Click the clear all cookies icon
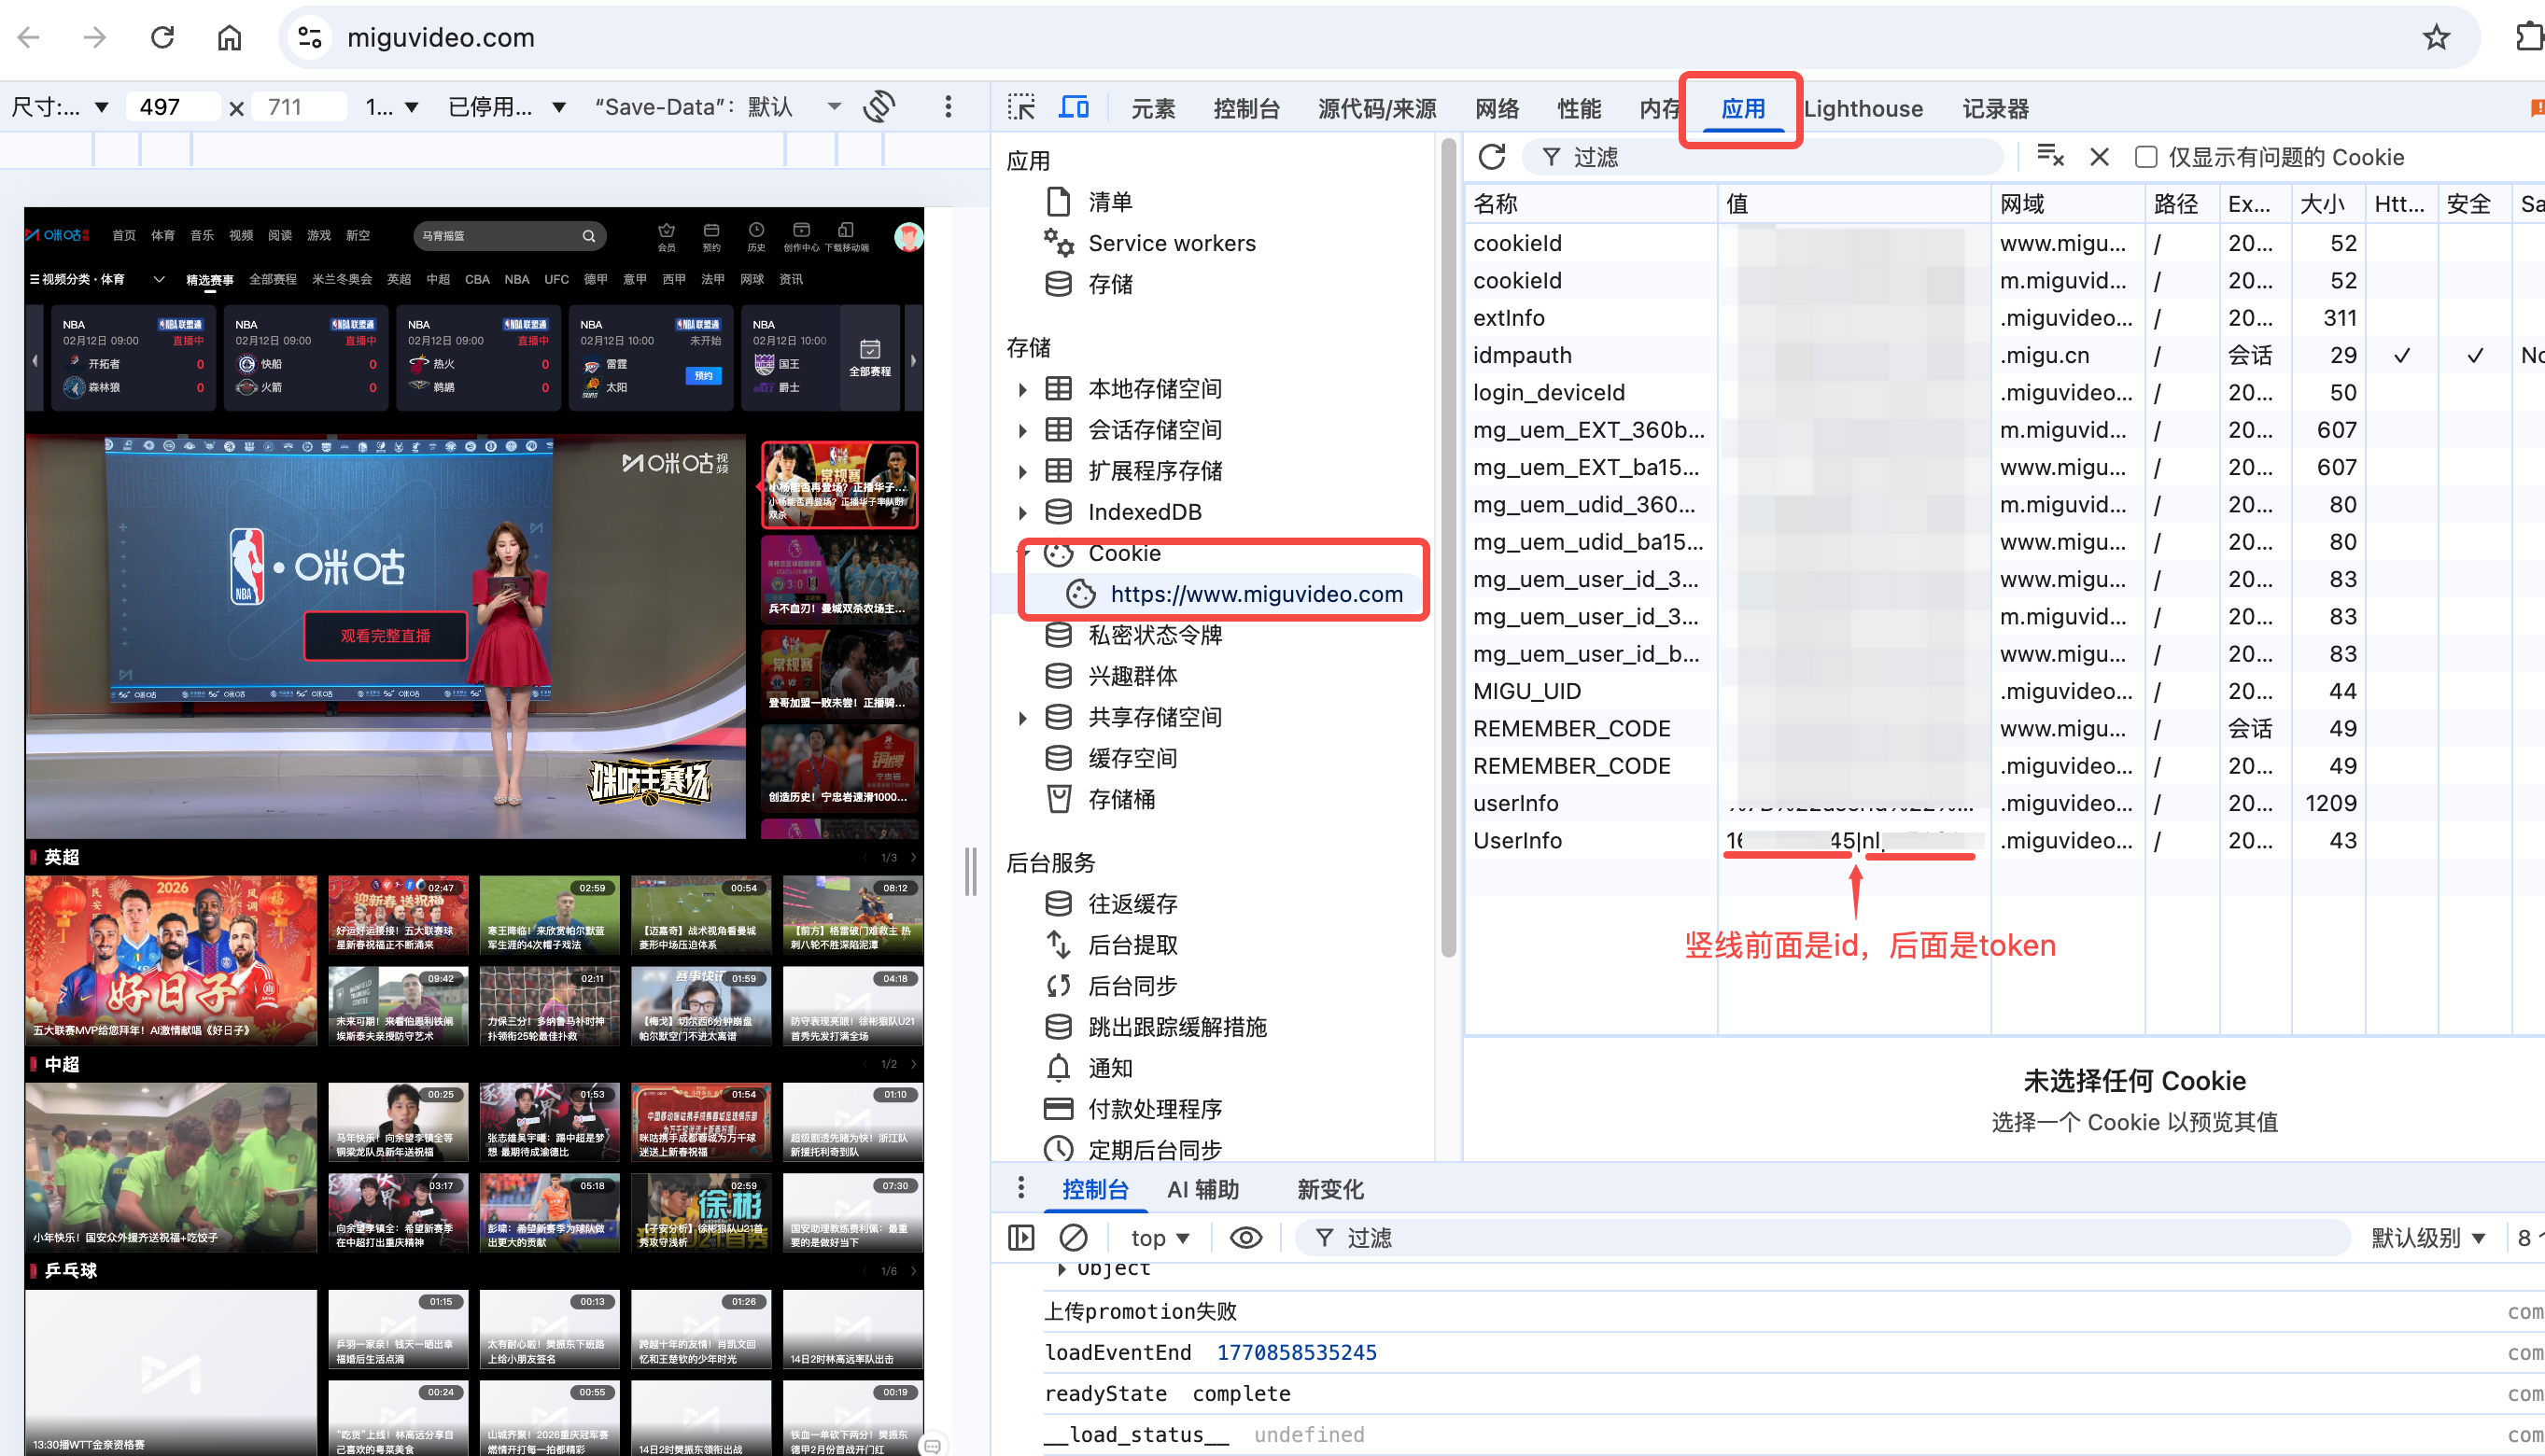This screenshot has width=2545, height=1456. click(2050, 155)
